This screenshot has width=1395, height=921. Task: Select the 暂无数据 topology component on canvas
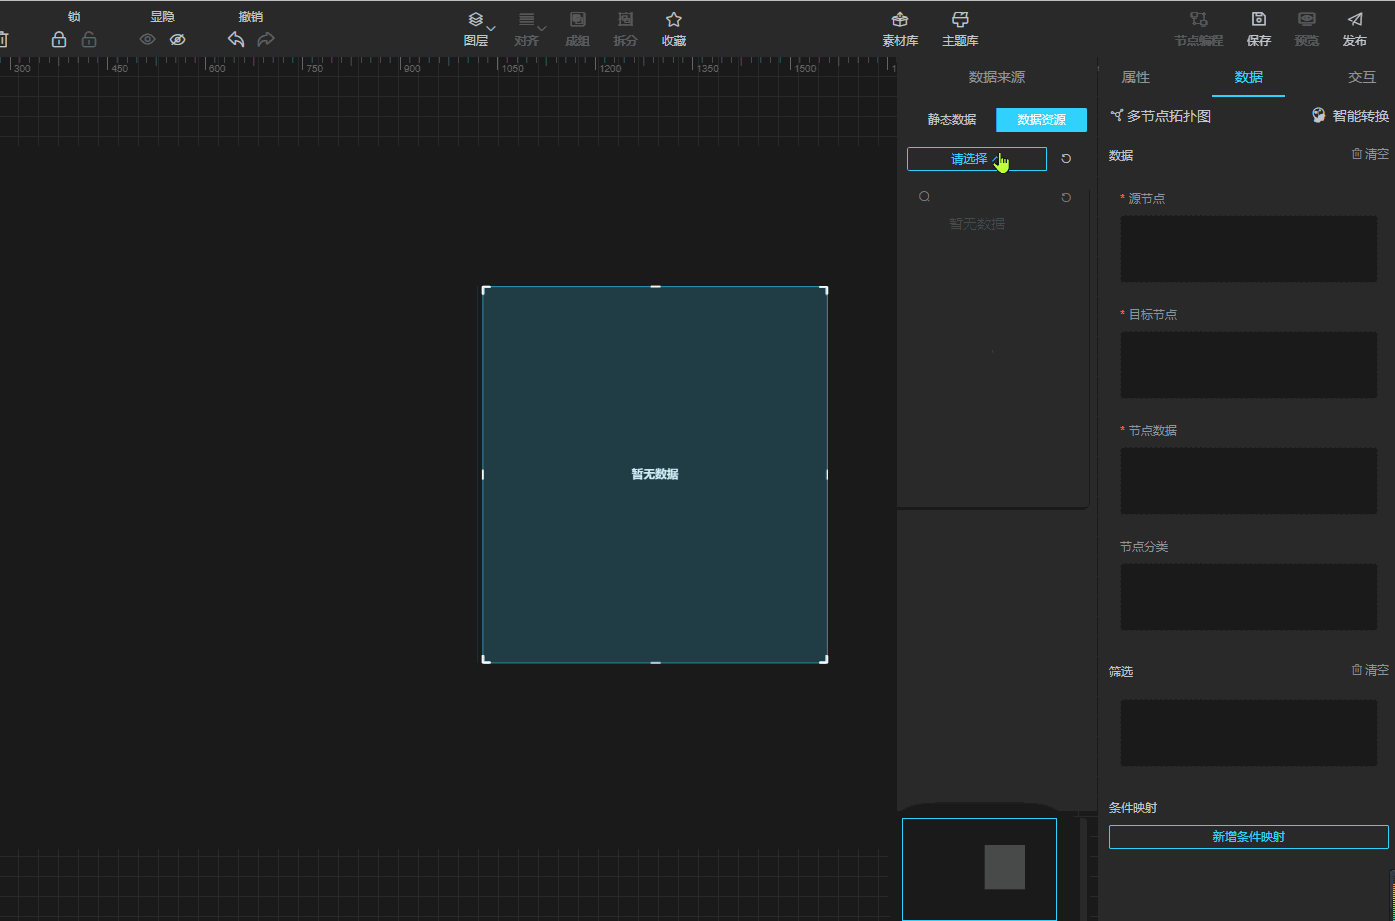pos(655,474)
